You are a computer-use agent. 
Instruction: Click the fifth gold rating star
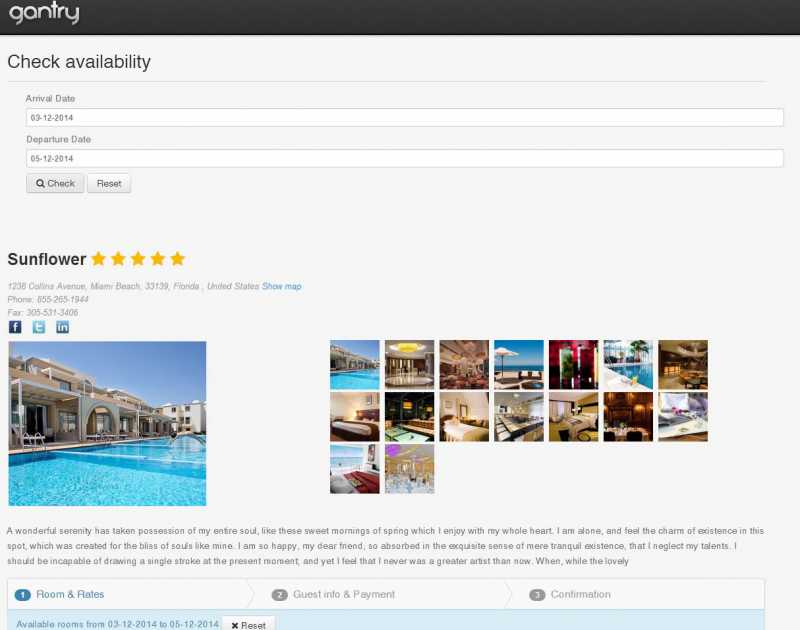(x=178, y=259)
